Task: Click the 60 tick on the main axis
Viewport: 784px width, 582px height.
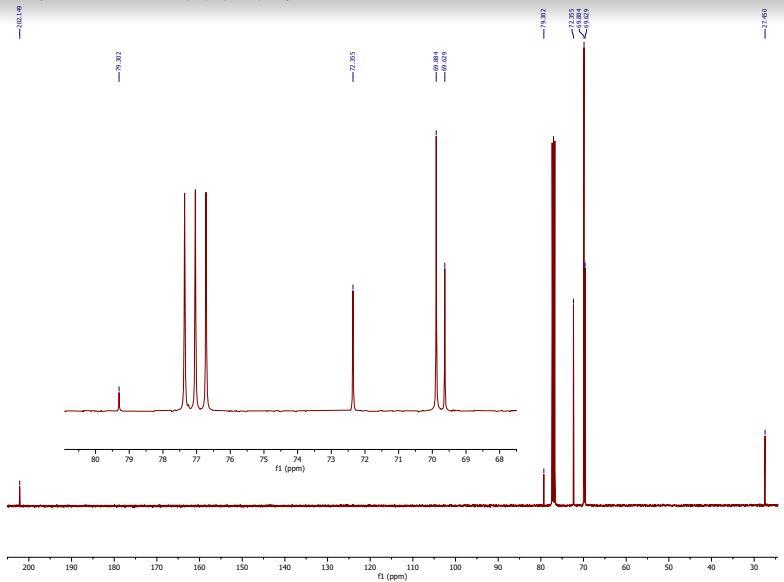Action: coord(626,568)
